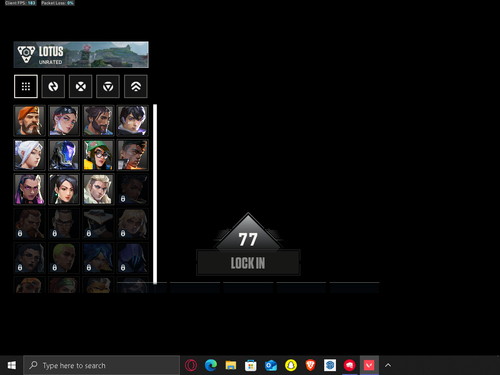This screenshot has height=375, width=500.
Task: Click the locked Chamber agent portrait
Action: pyautogui.click(x=64, y=224)
